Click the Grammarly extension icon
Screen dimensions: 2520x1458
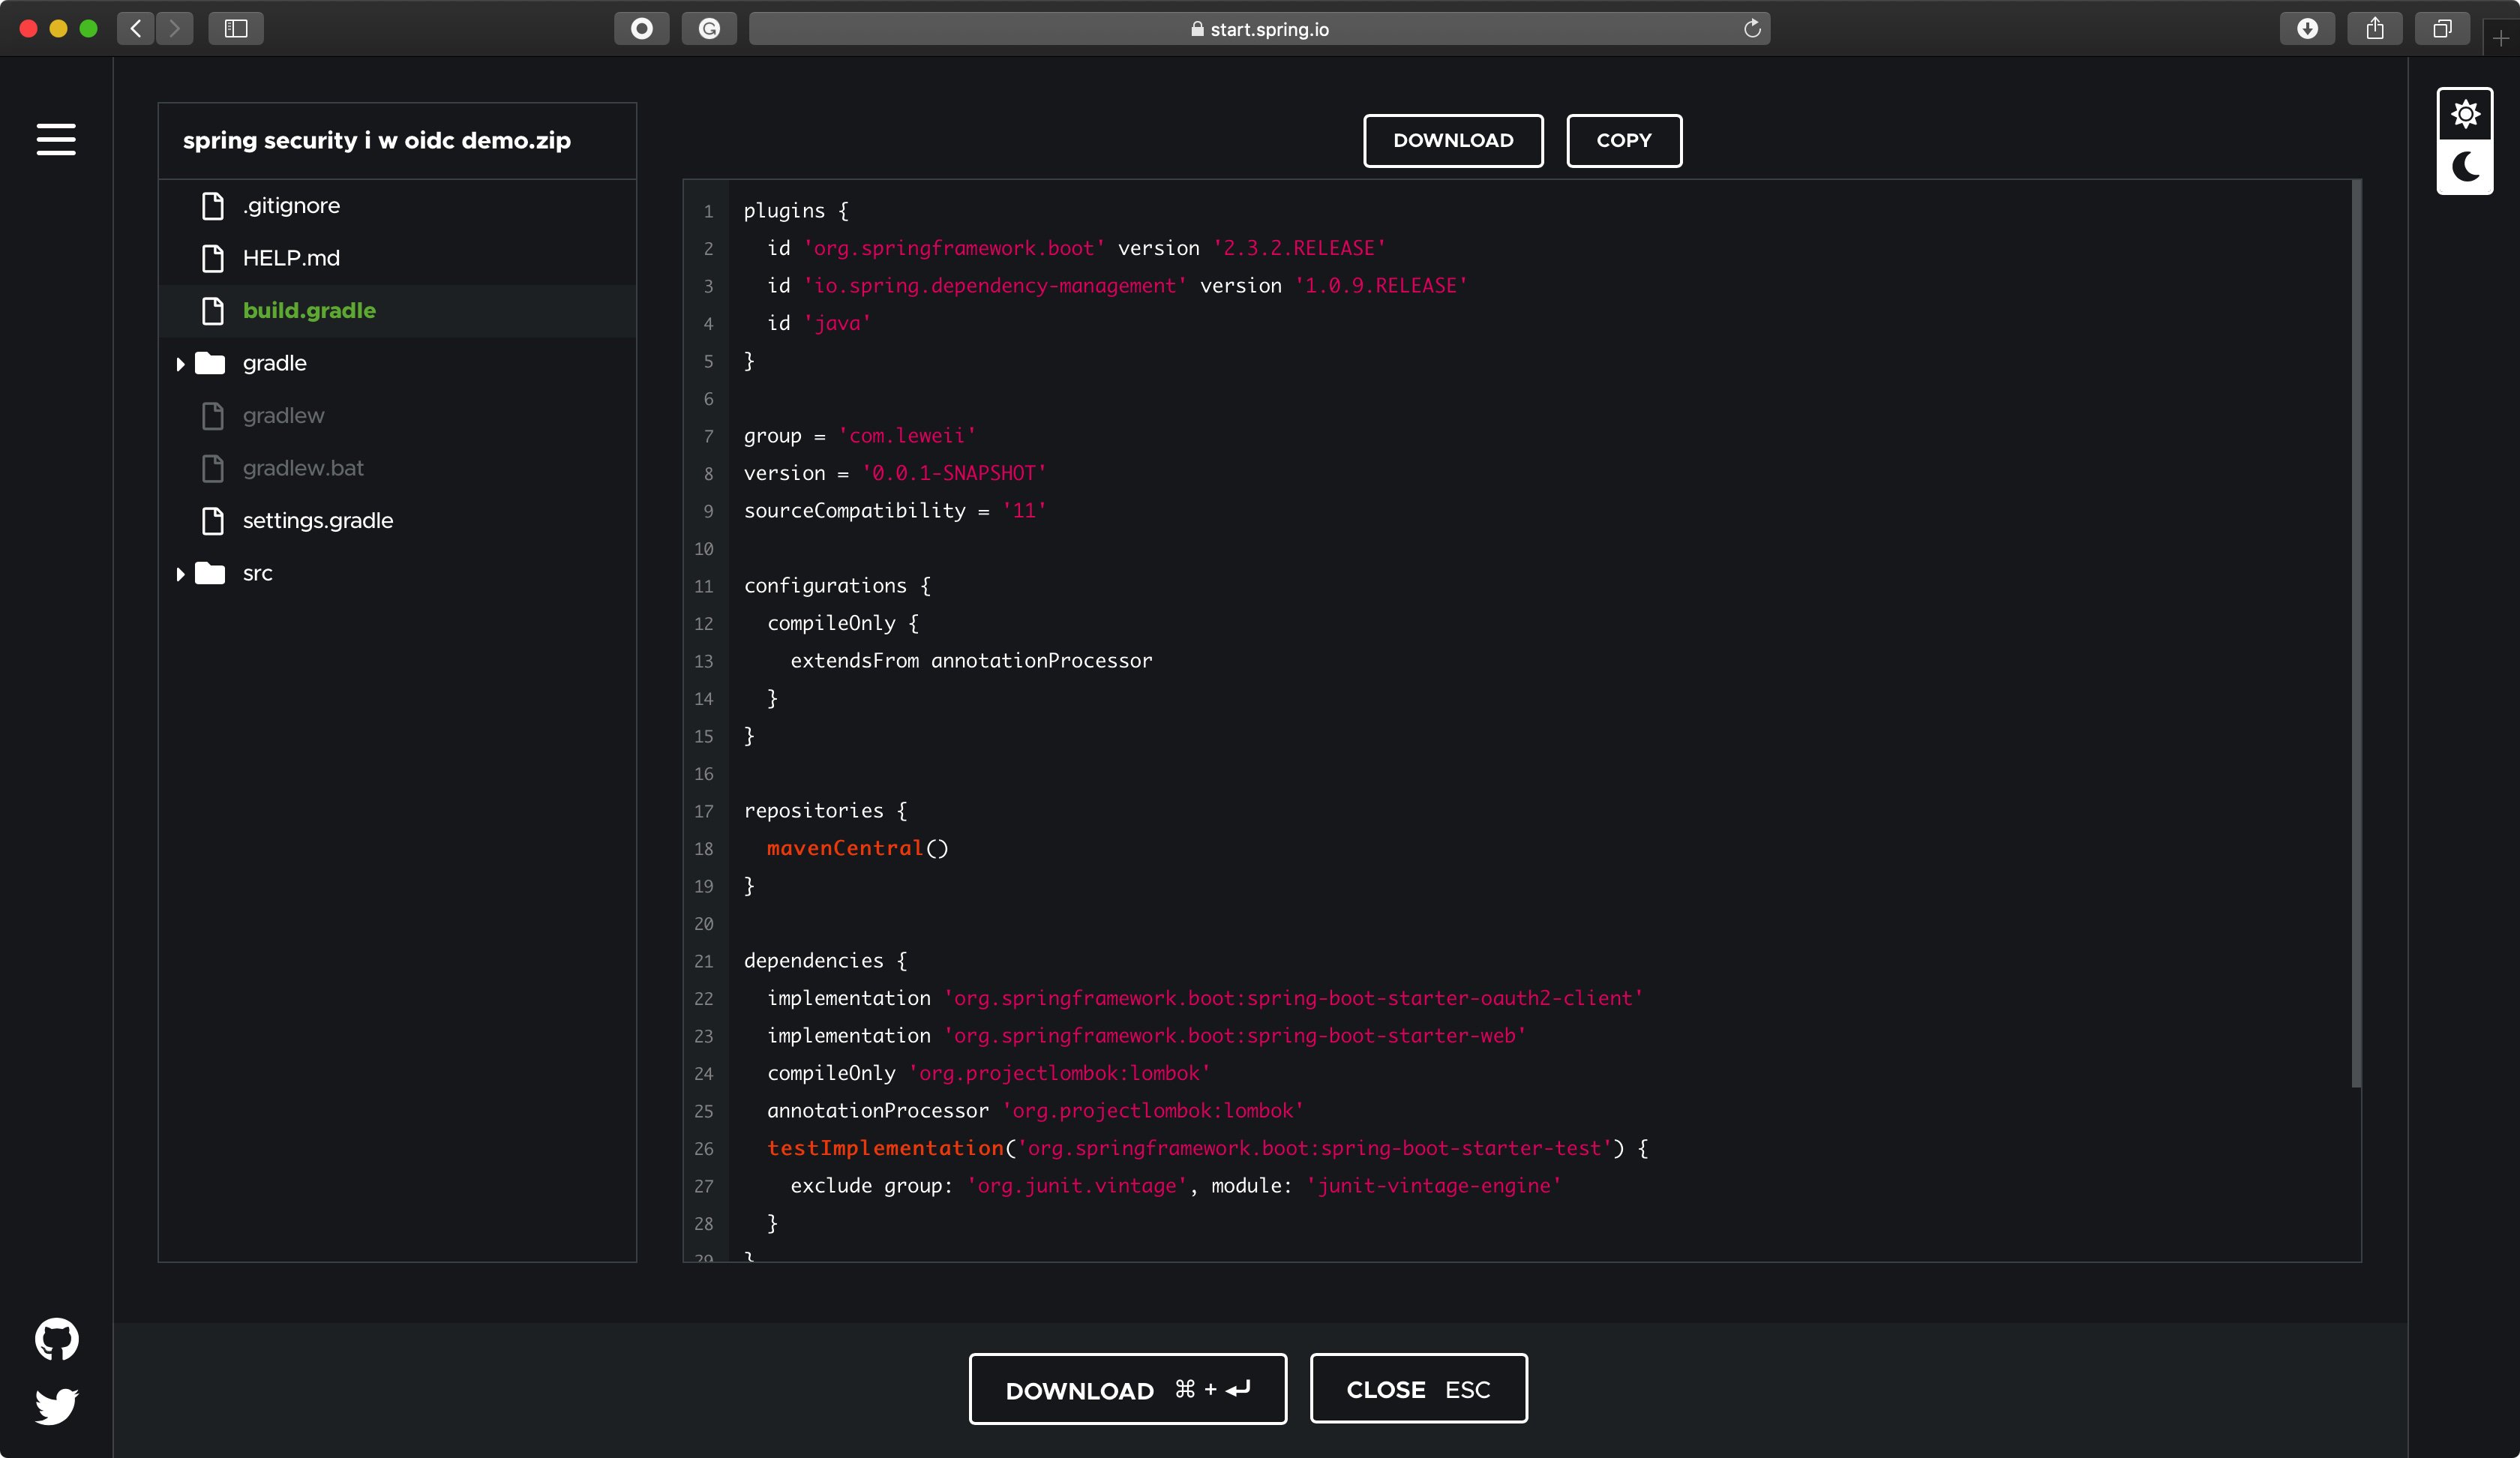[x=709, y=28]
